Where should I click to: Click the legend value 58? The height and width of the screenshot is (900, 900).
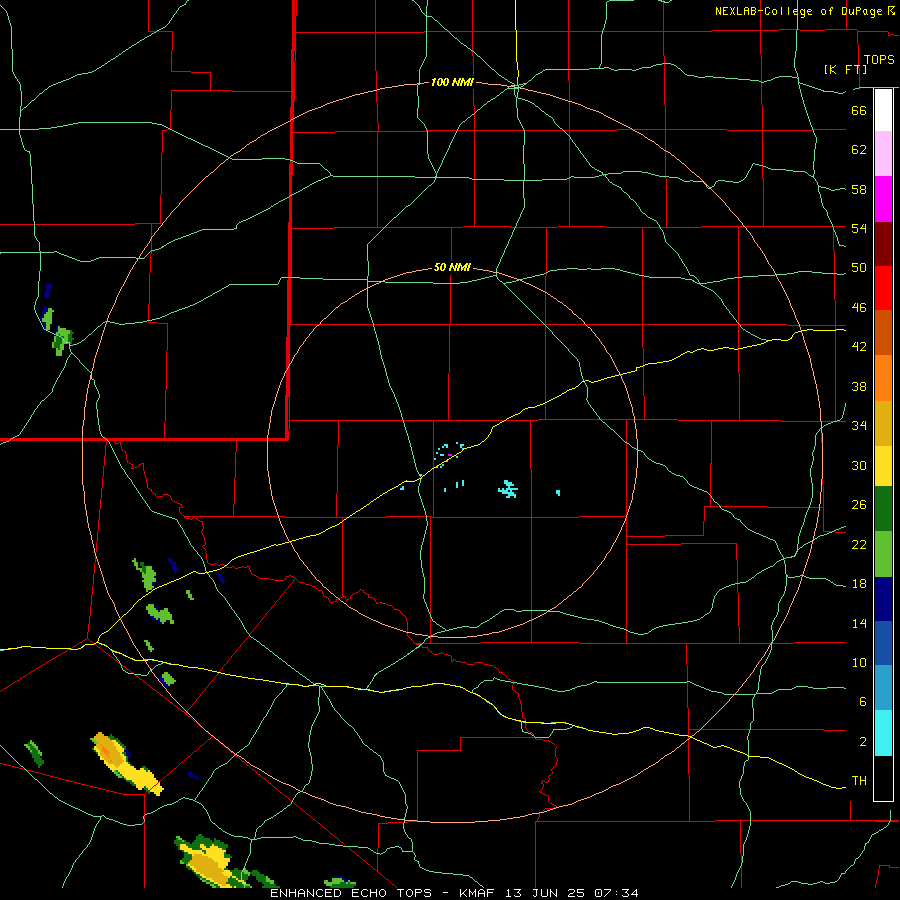tap(859, 189)
